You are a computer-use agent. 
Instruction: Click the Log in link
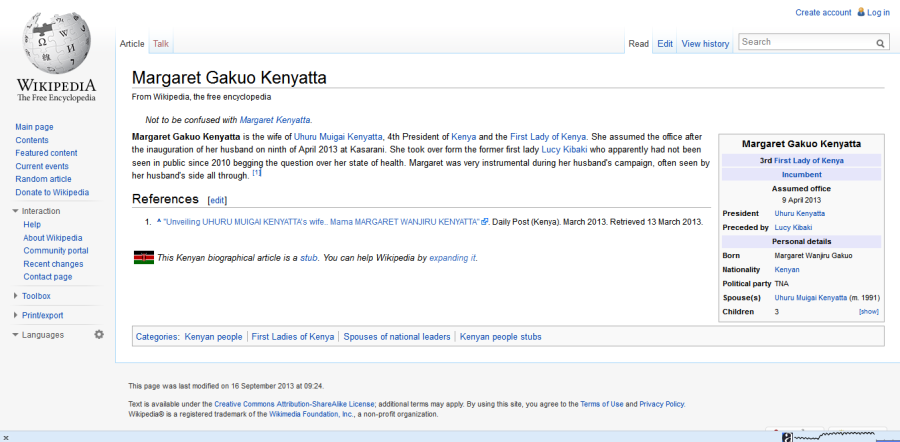point(878,13)
